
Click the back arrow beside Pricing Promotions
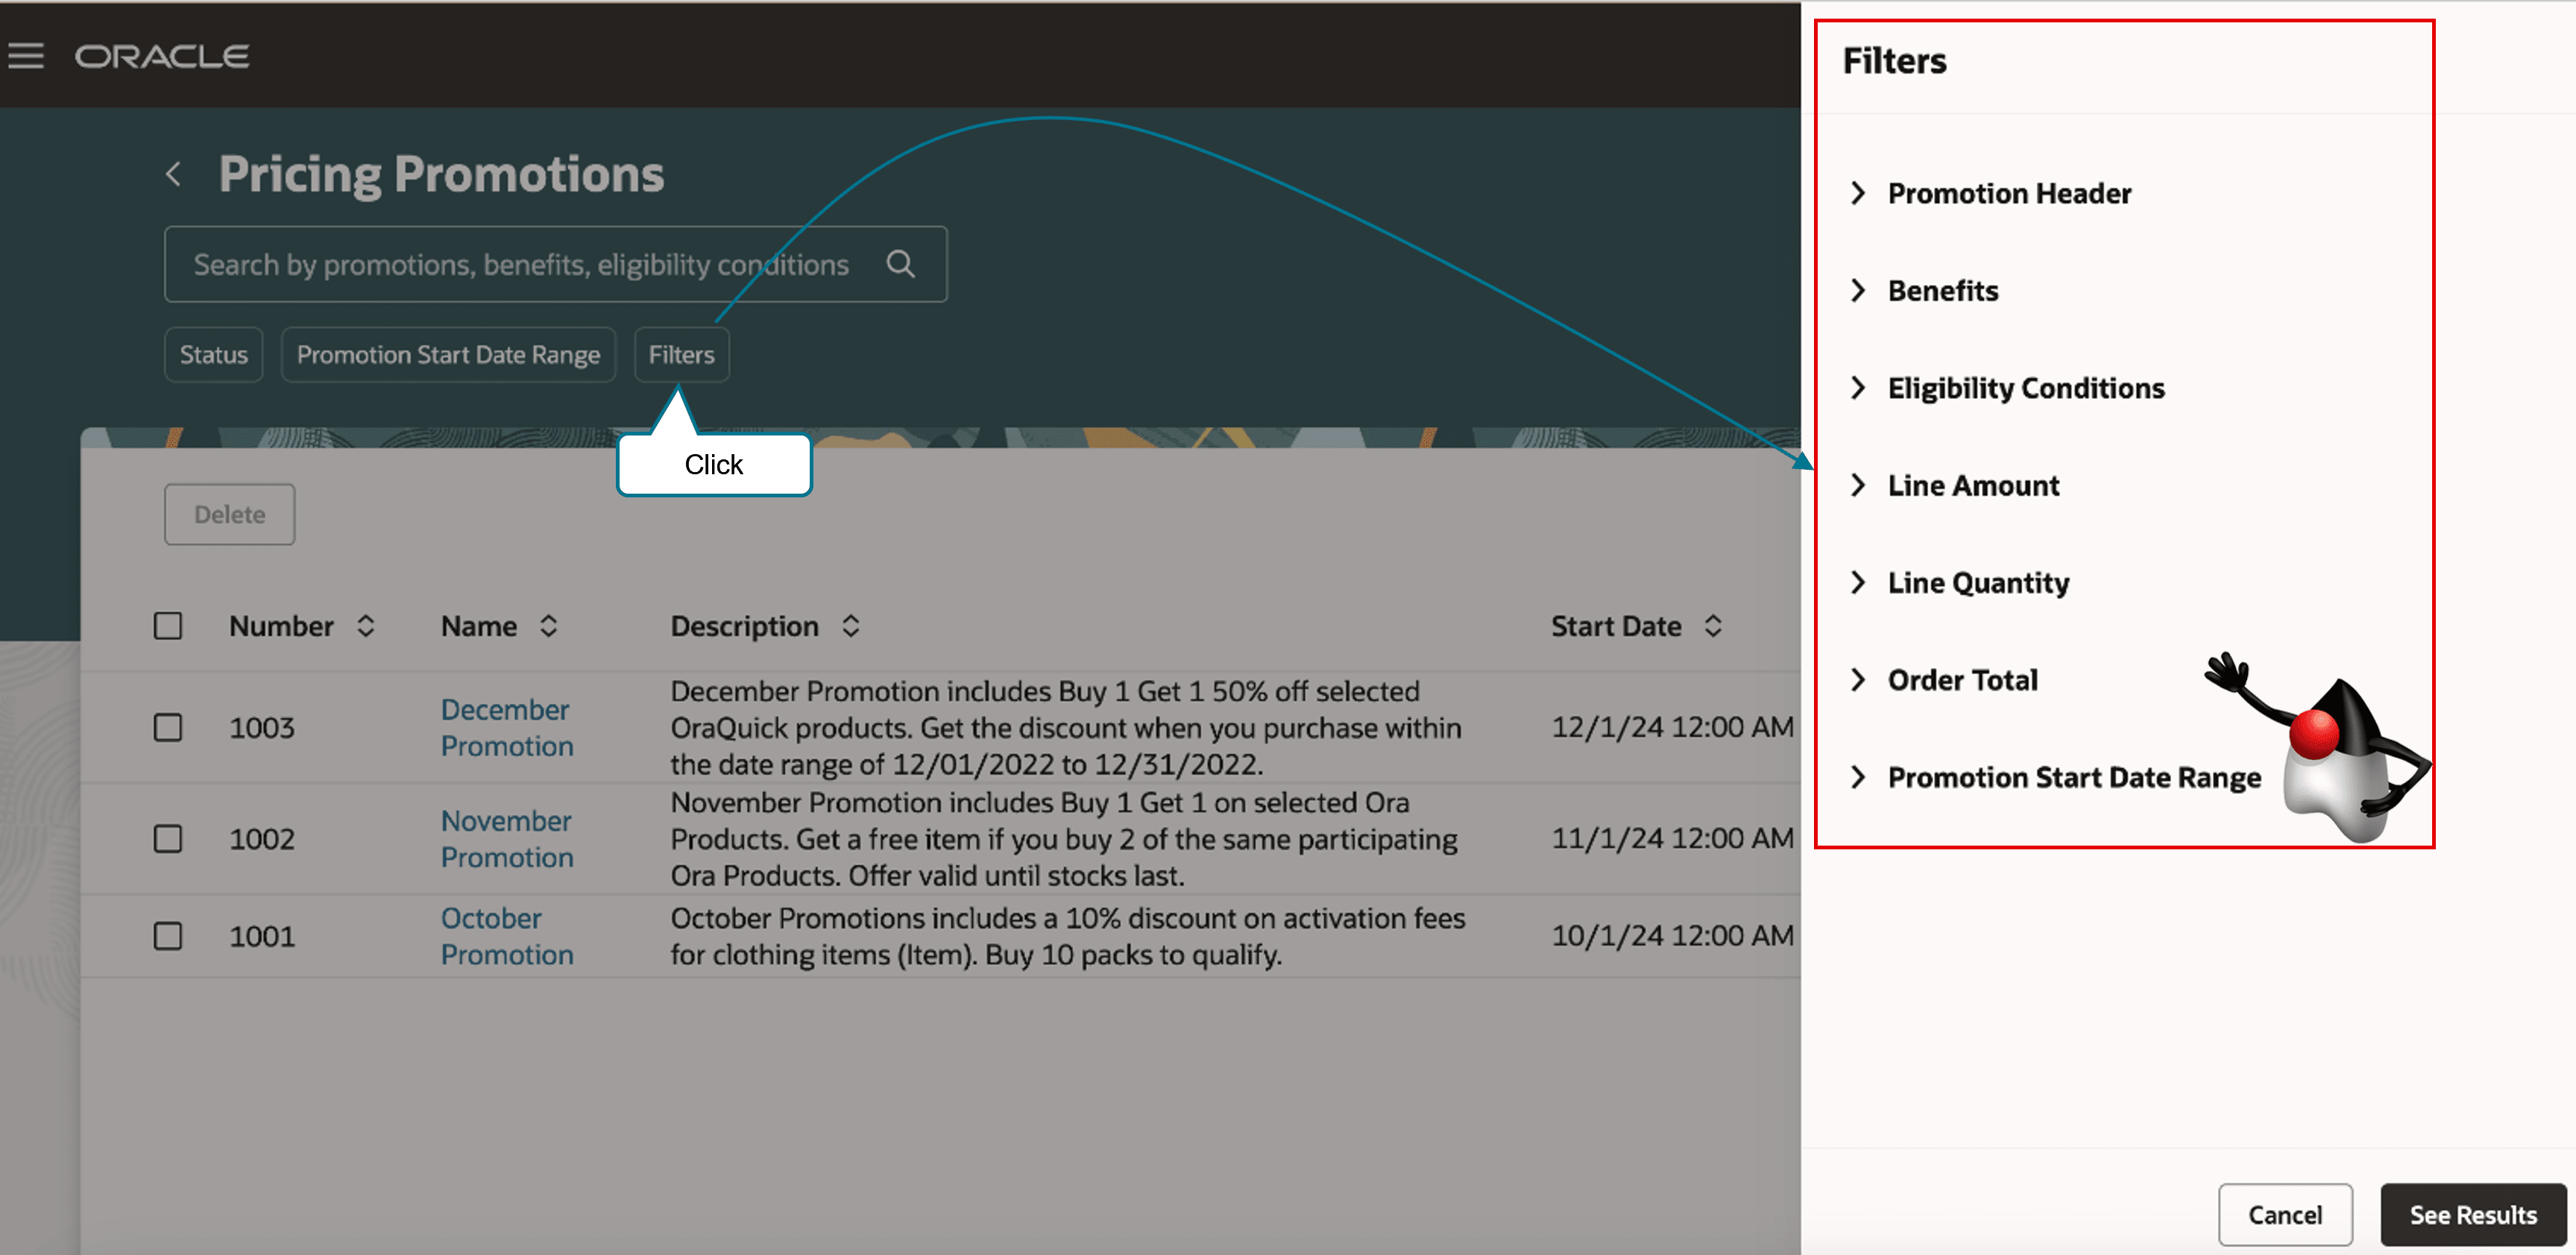[174, 174]
